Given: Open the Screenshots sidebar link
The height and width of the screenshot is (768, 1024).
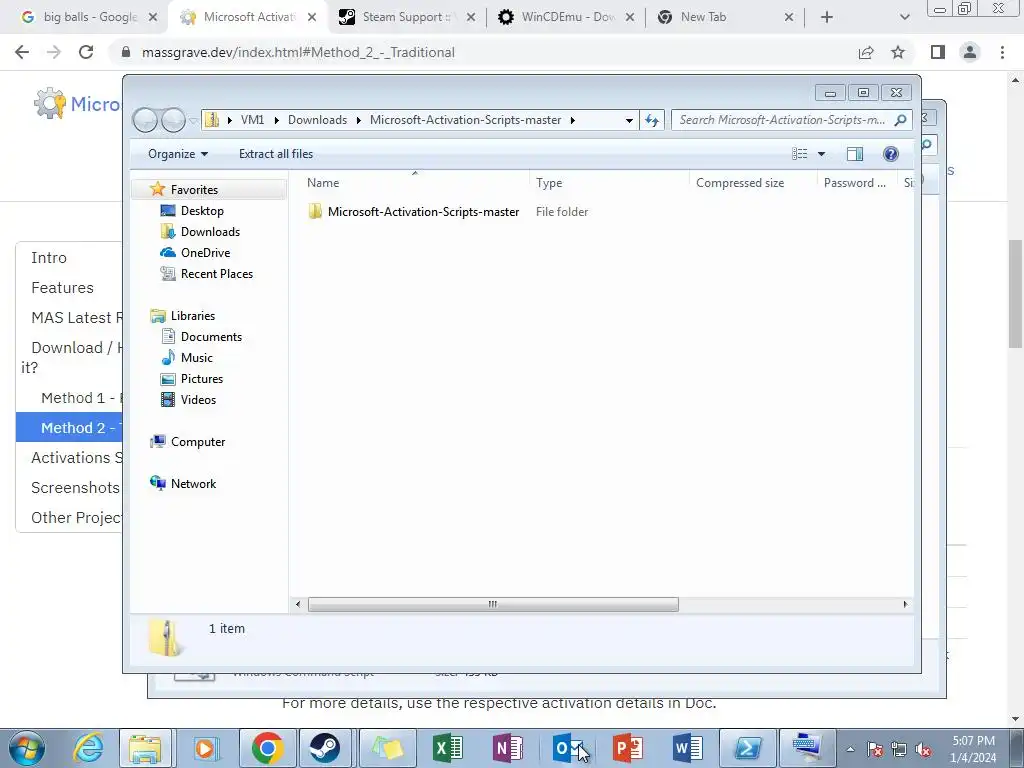Looking at the screenshot, I should click(75, 488).
